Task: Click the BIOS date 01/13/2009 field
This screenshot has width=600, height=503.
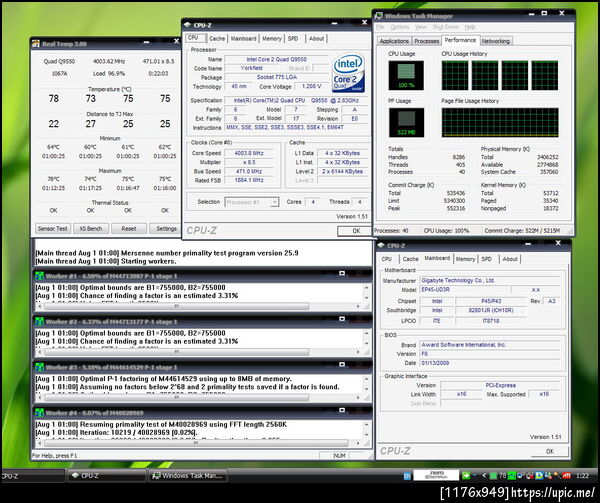Action: point(490,363)
